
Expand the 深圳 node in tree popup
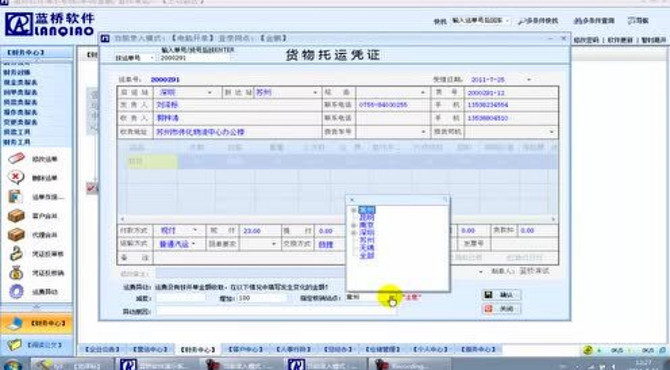coord(354,233)
